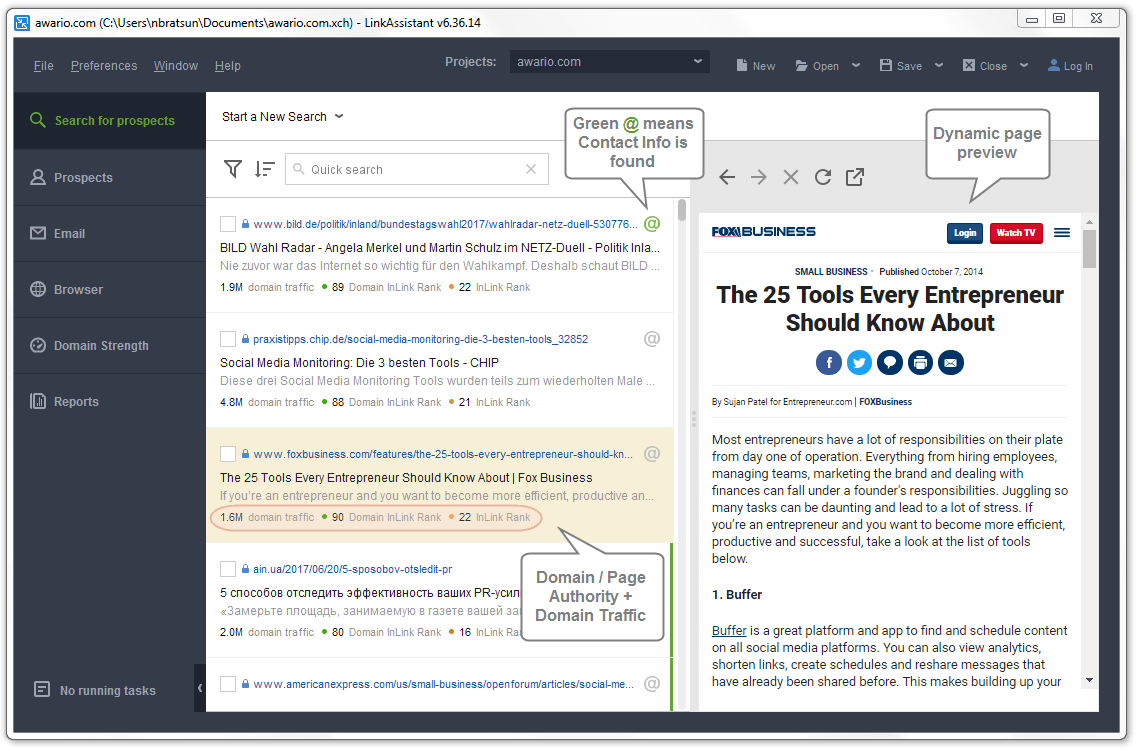
Task: Open hamburger menu on Fox Business page
Action: (1062, 233)
